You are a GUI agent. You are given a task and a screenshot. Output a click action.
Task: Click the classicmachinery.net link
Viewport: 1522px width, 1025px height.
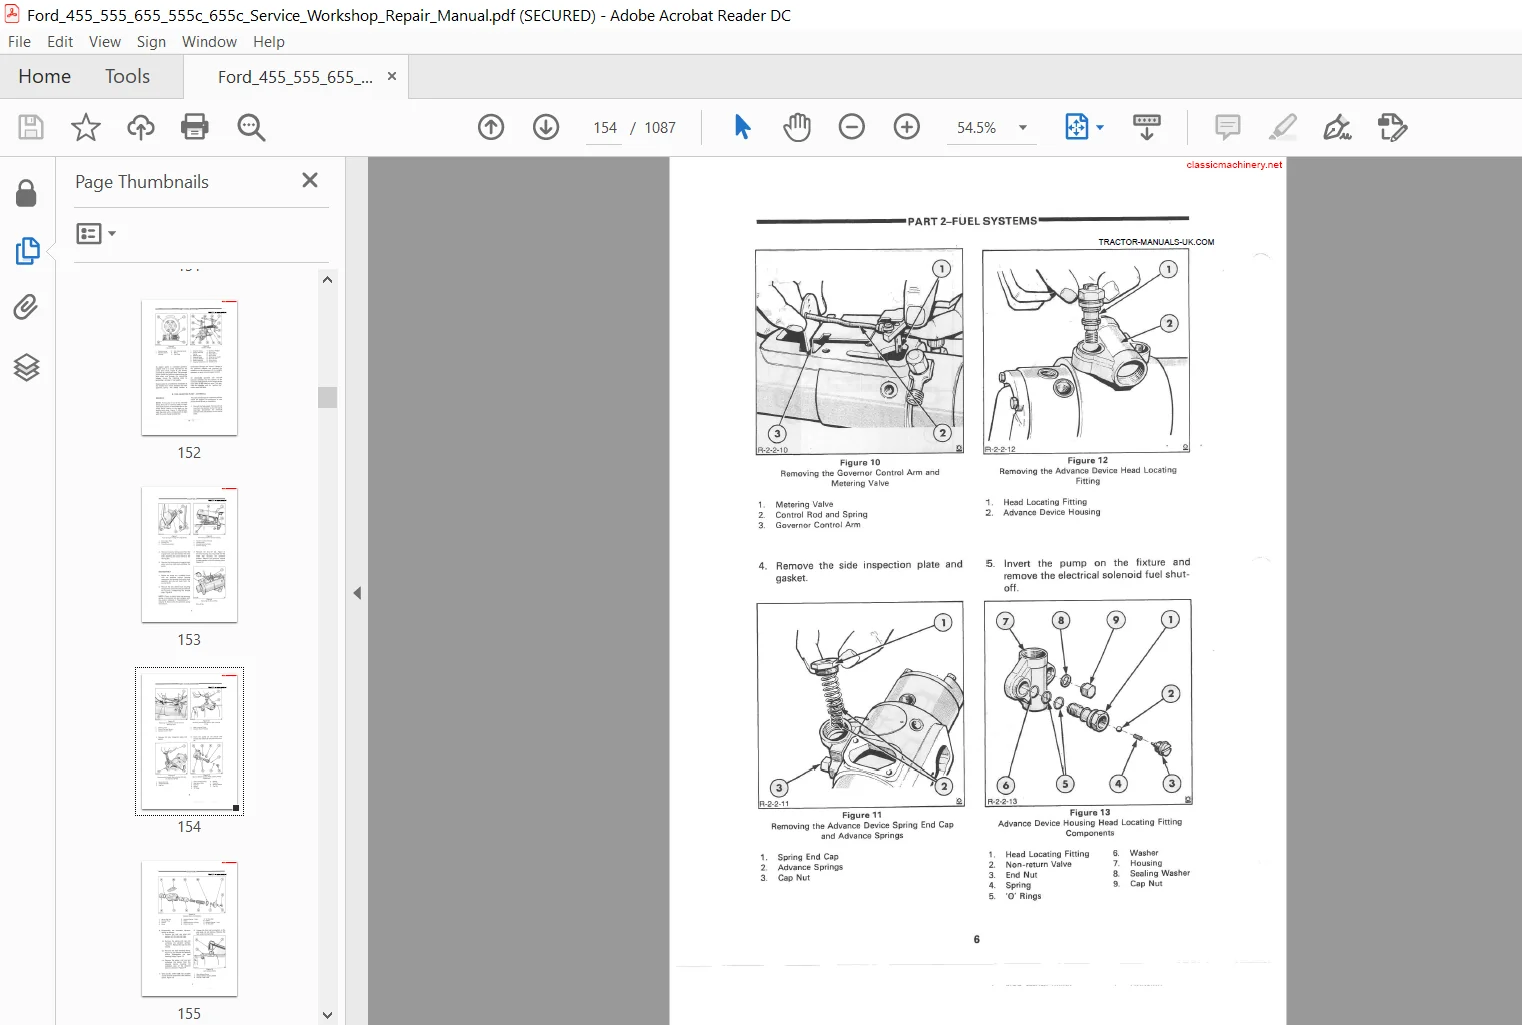pyautogui.click(x=1234, y=165)
